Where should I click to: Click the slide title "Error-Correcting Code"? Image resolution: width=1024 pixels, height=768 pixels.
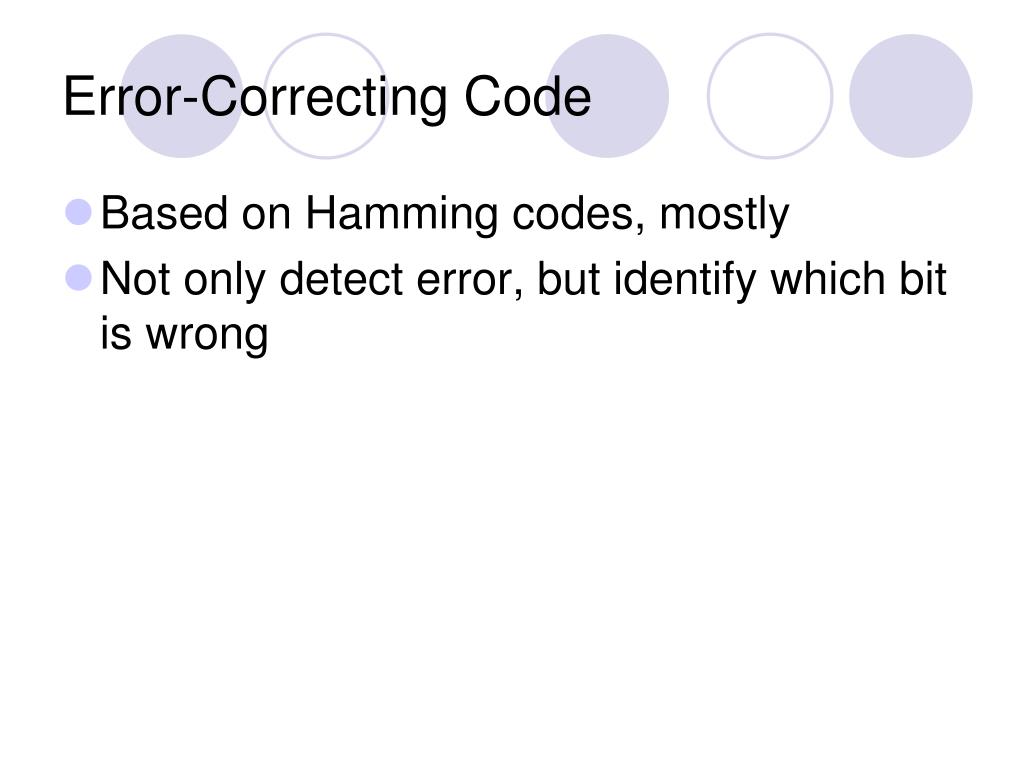pos(327,97)
